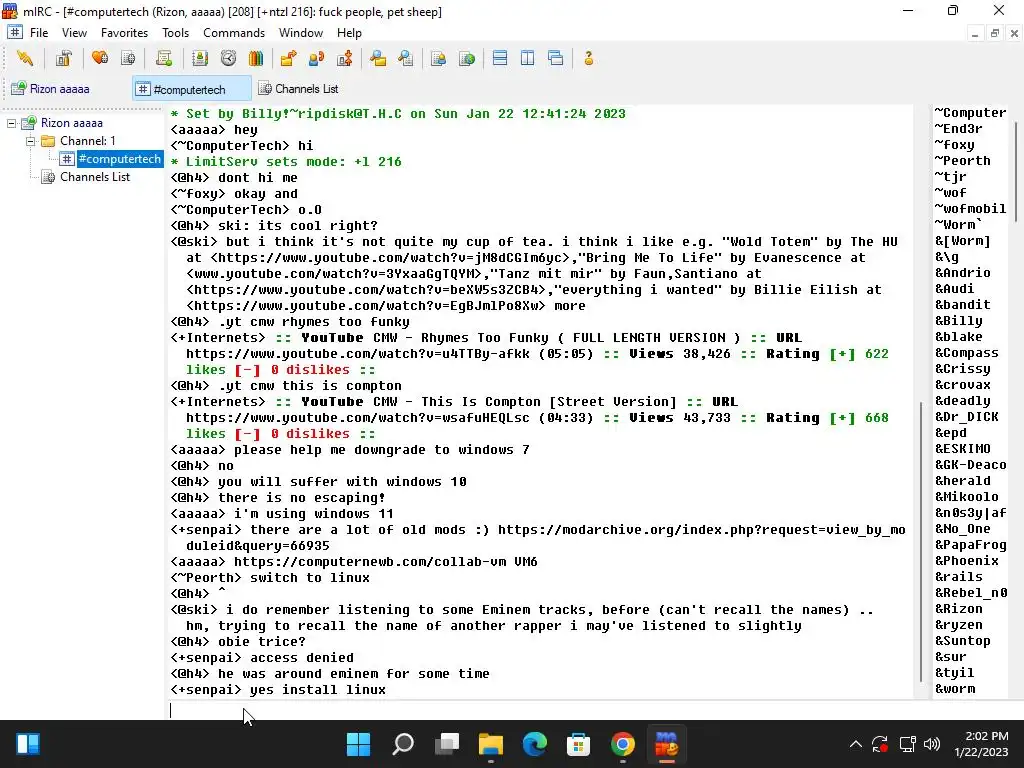The height and width of the screenshot is (768, 1024).
Task: Switch to Rizon aaaaa status tab
Action: tap(51, 88)
